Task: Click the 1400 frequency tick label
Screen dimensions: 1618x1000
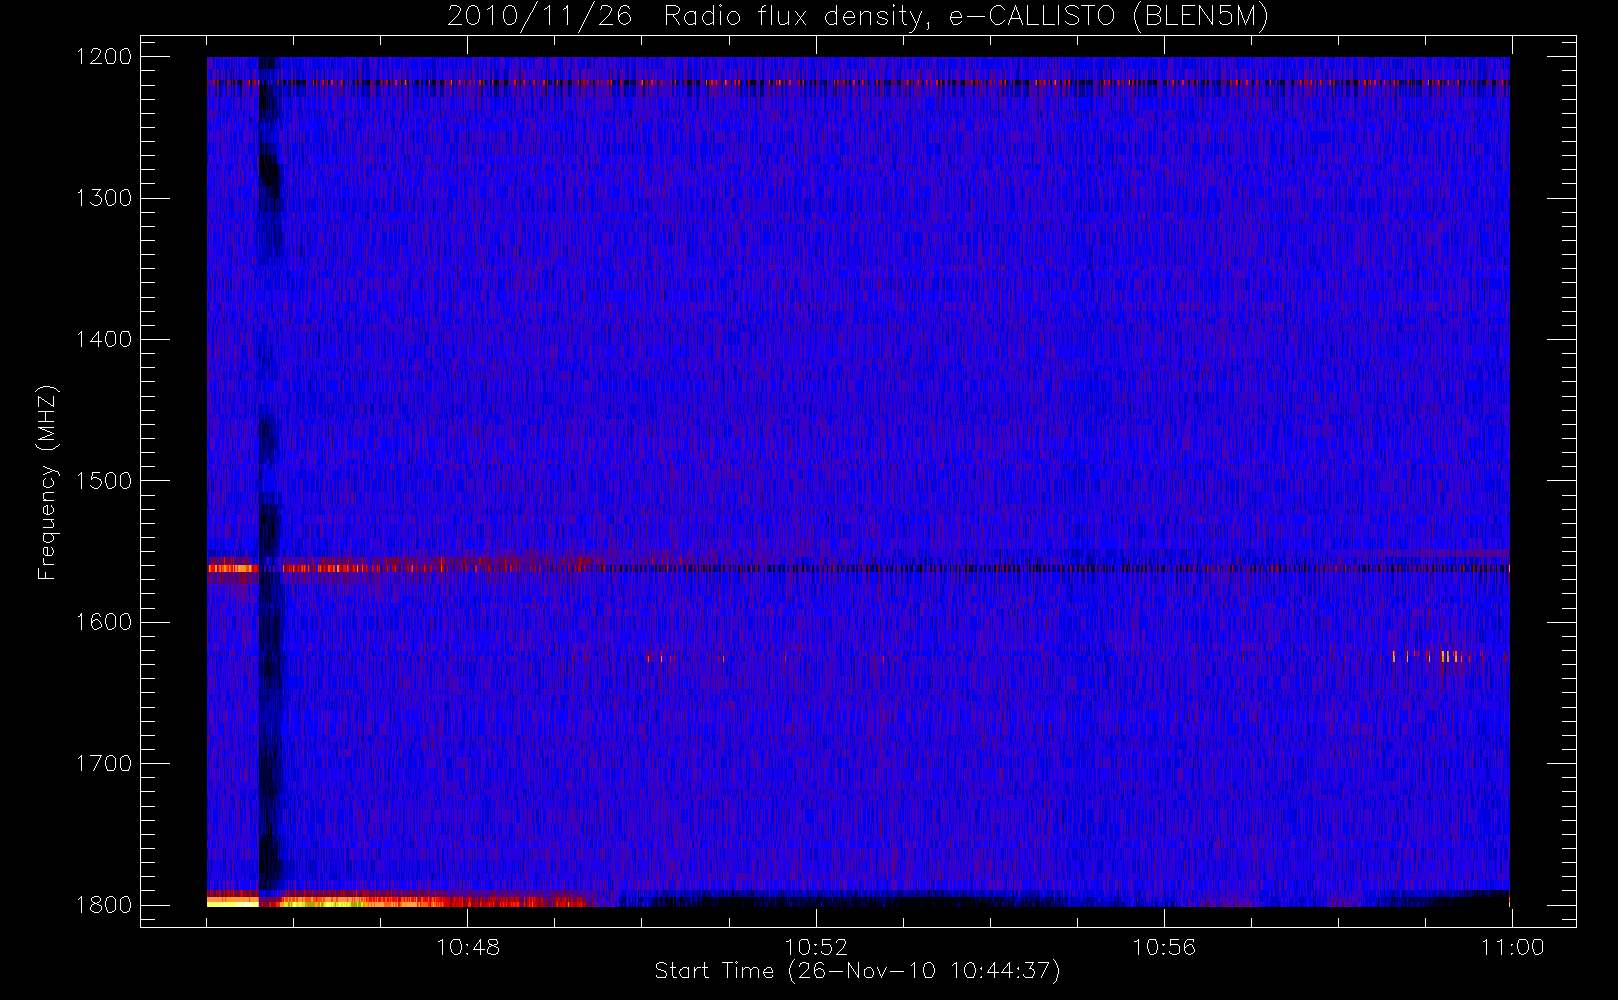Action: coord(104,340)
